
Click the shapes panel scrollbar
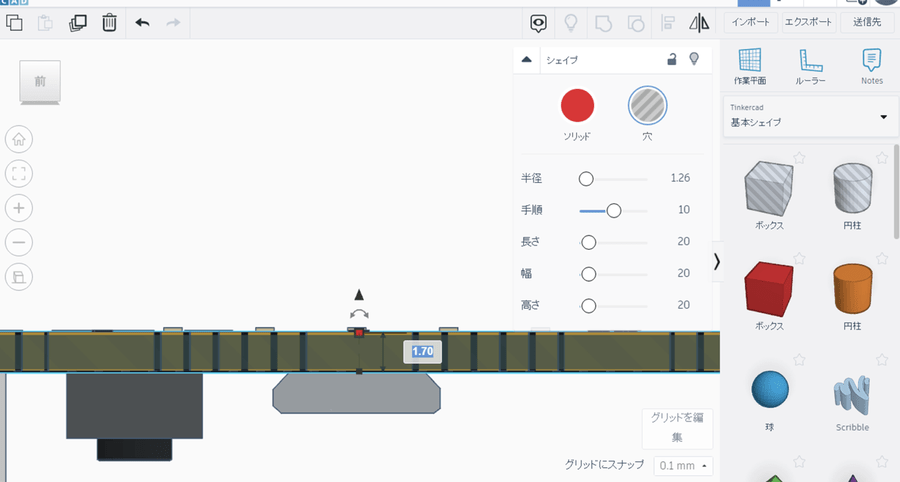[896, 192]
